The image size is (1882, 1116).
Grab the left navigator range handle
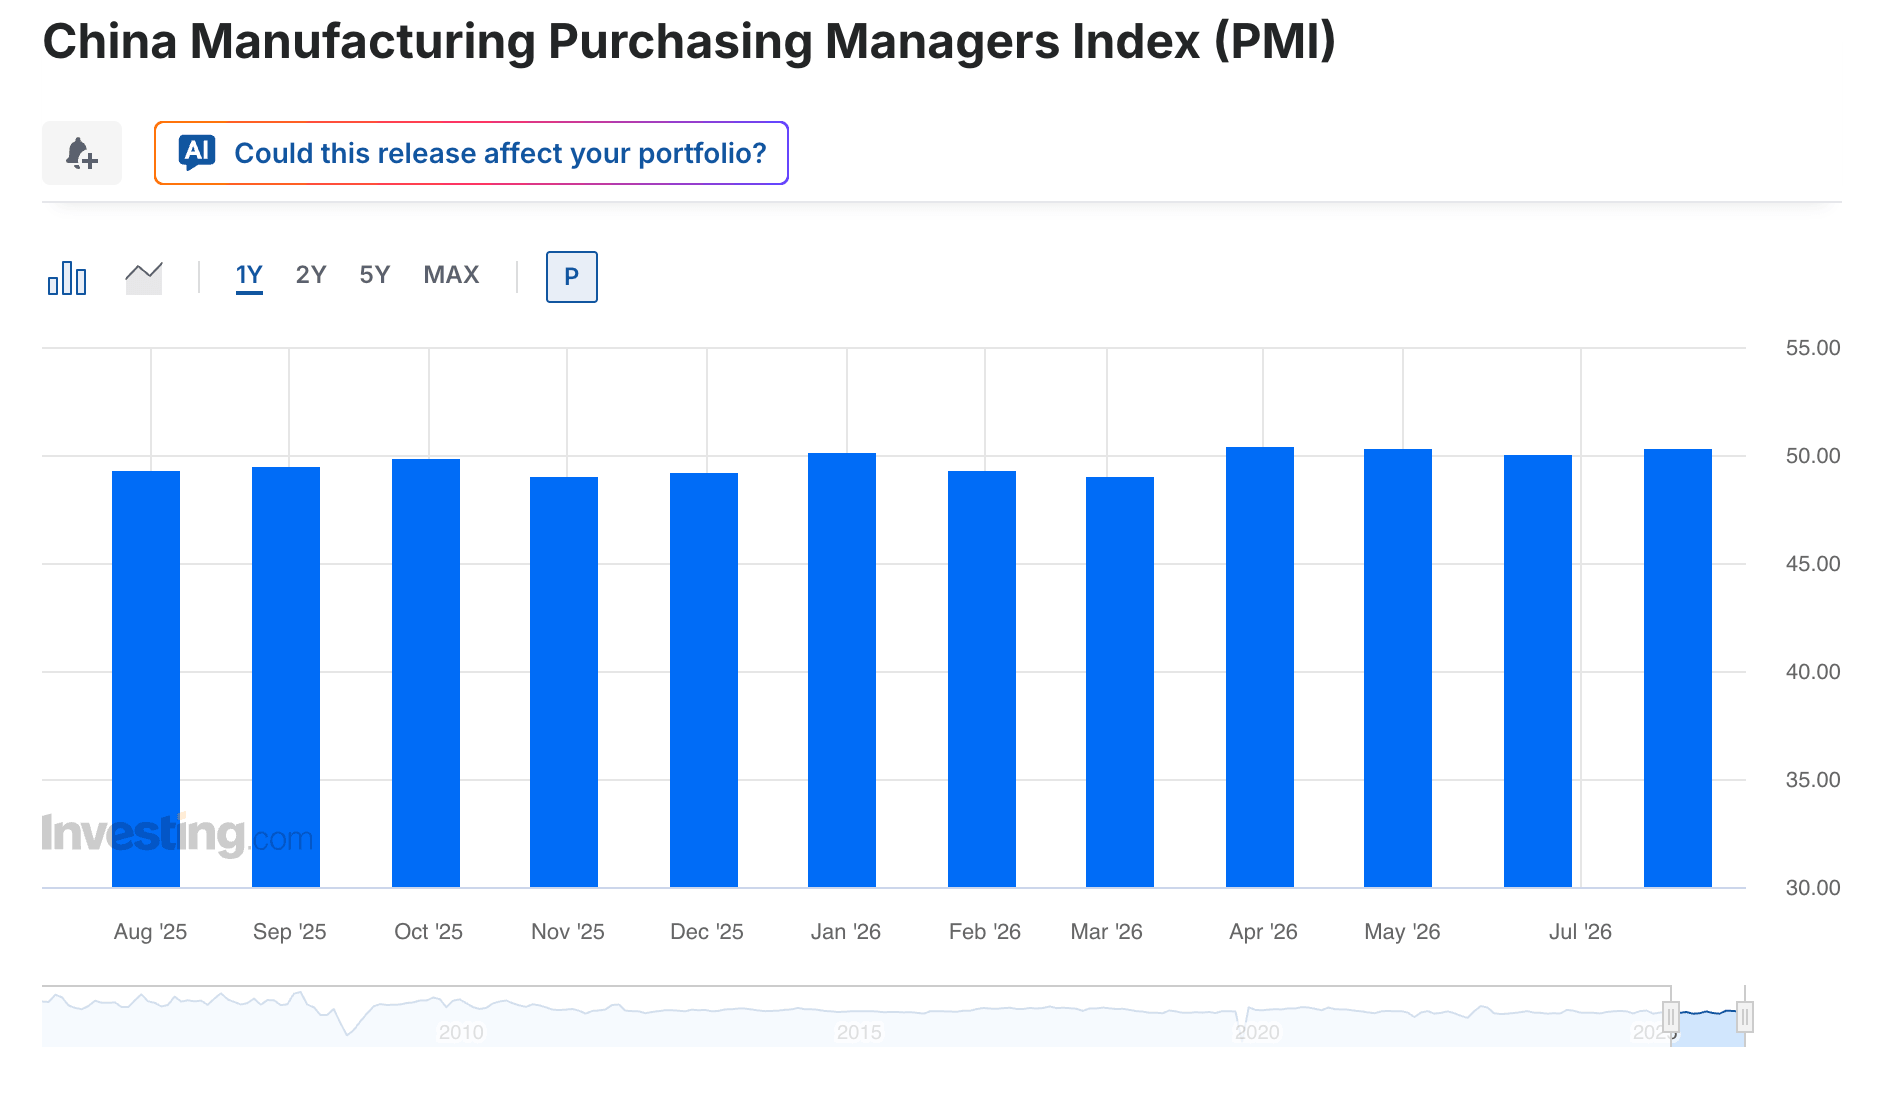coord(1670,1017)
